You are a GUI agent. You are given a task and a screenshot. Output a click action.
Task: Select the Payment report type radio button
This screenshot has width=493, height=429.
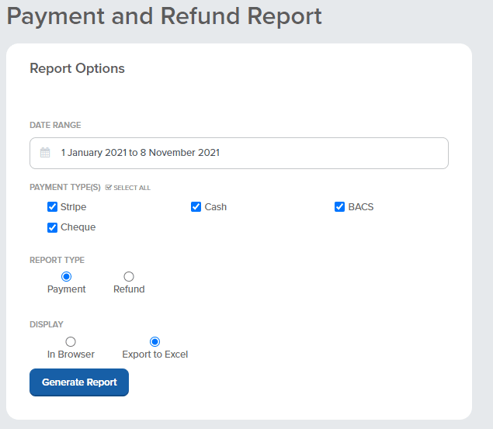tap(66, 276)
